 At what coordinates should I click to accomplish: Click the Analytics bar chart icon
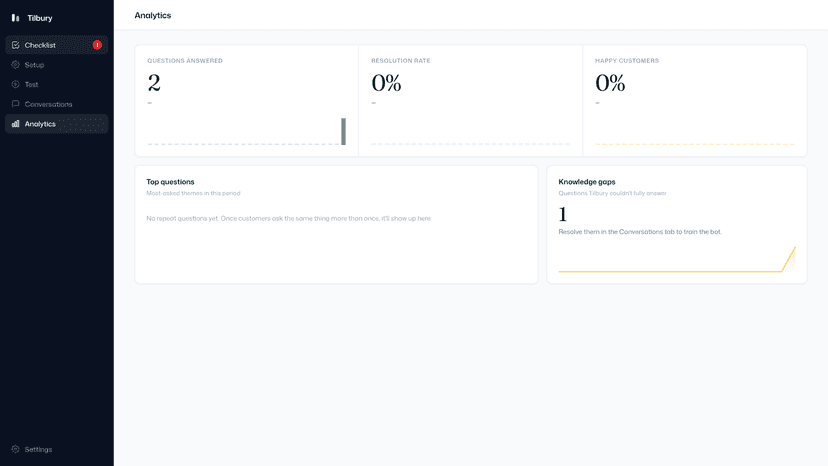[x=15, y=124]
